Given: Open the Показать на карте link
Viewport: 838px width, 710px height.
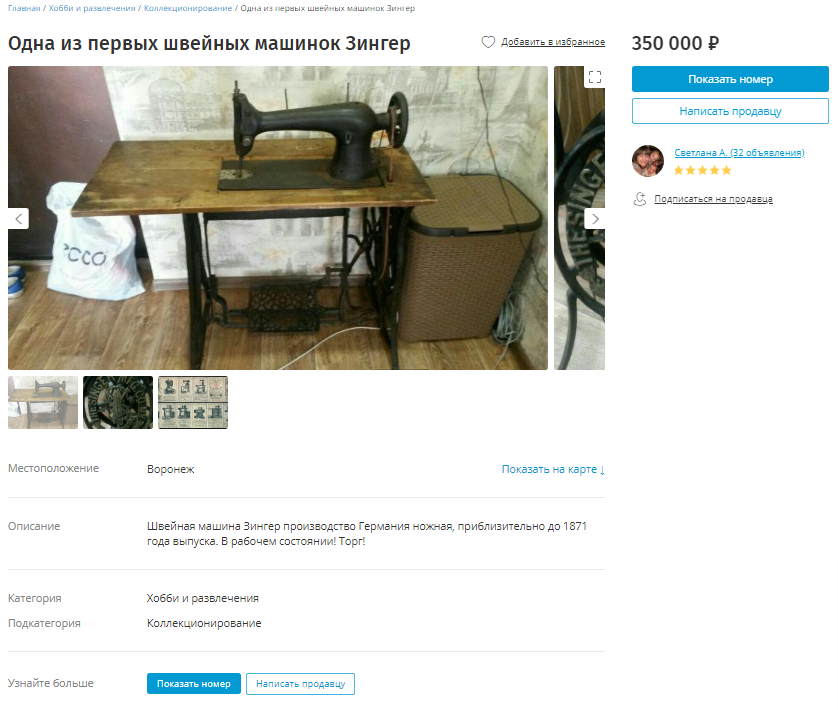Looking at the screenshot, I should coord(553,469).
